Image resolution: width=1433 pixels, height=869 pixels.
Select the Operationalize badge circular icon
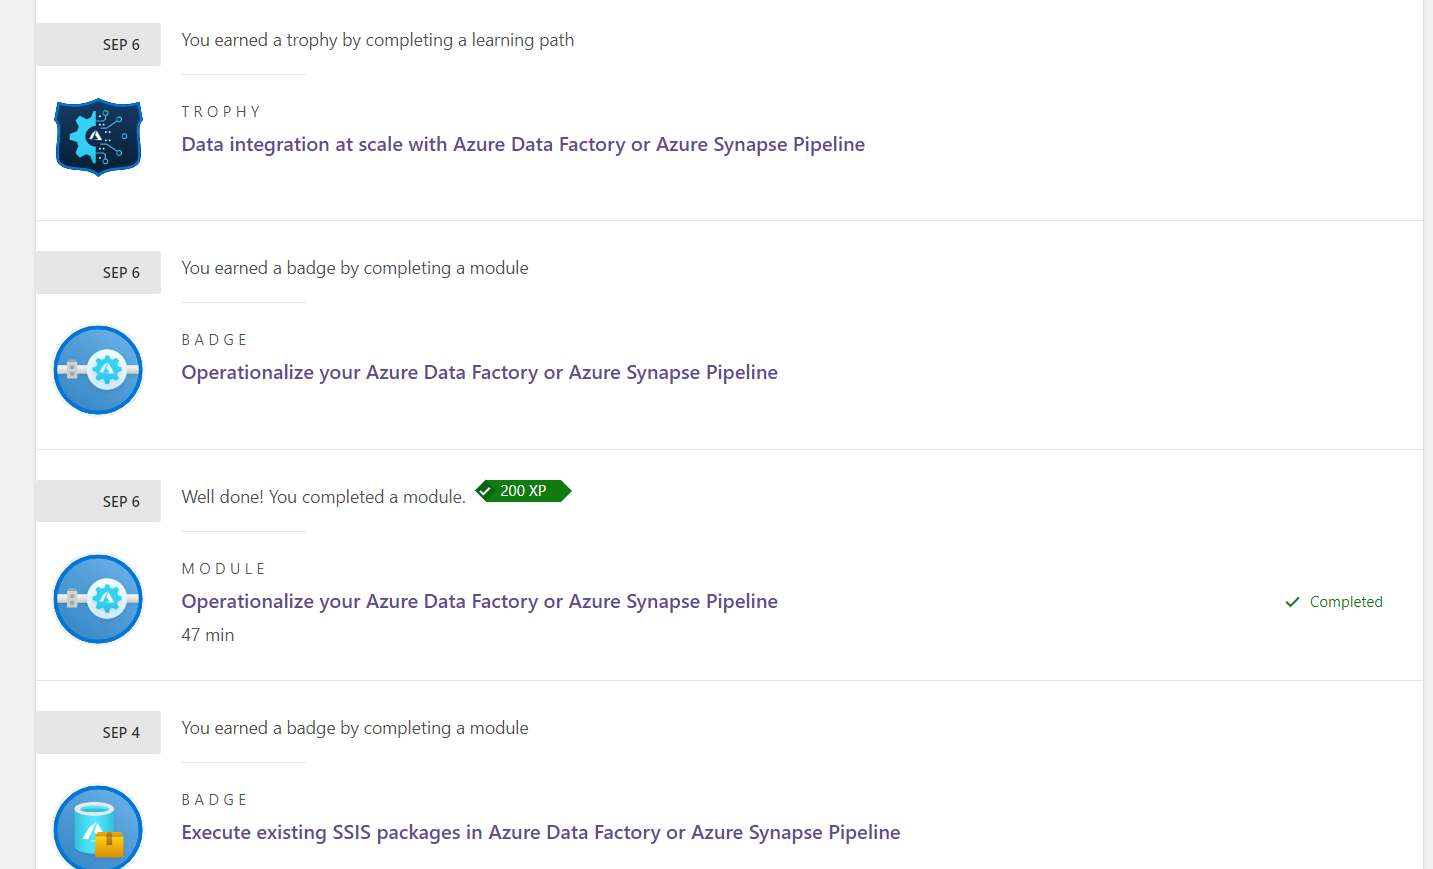[97, 370]
